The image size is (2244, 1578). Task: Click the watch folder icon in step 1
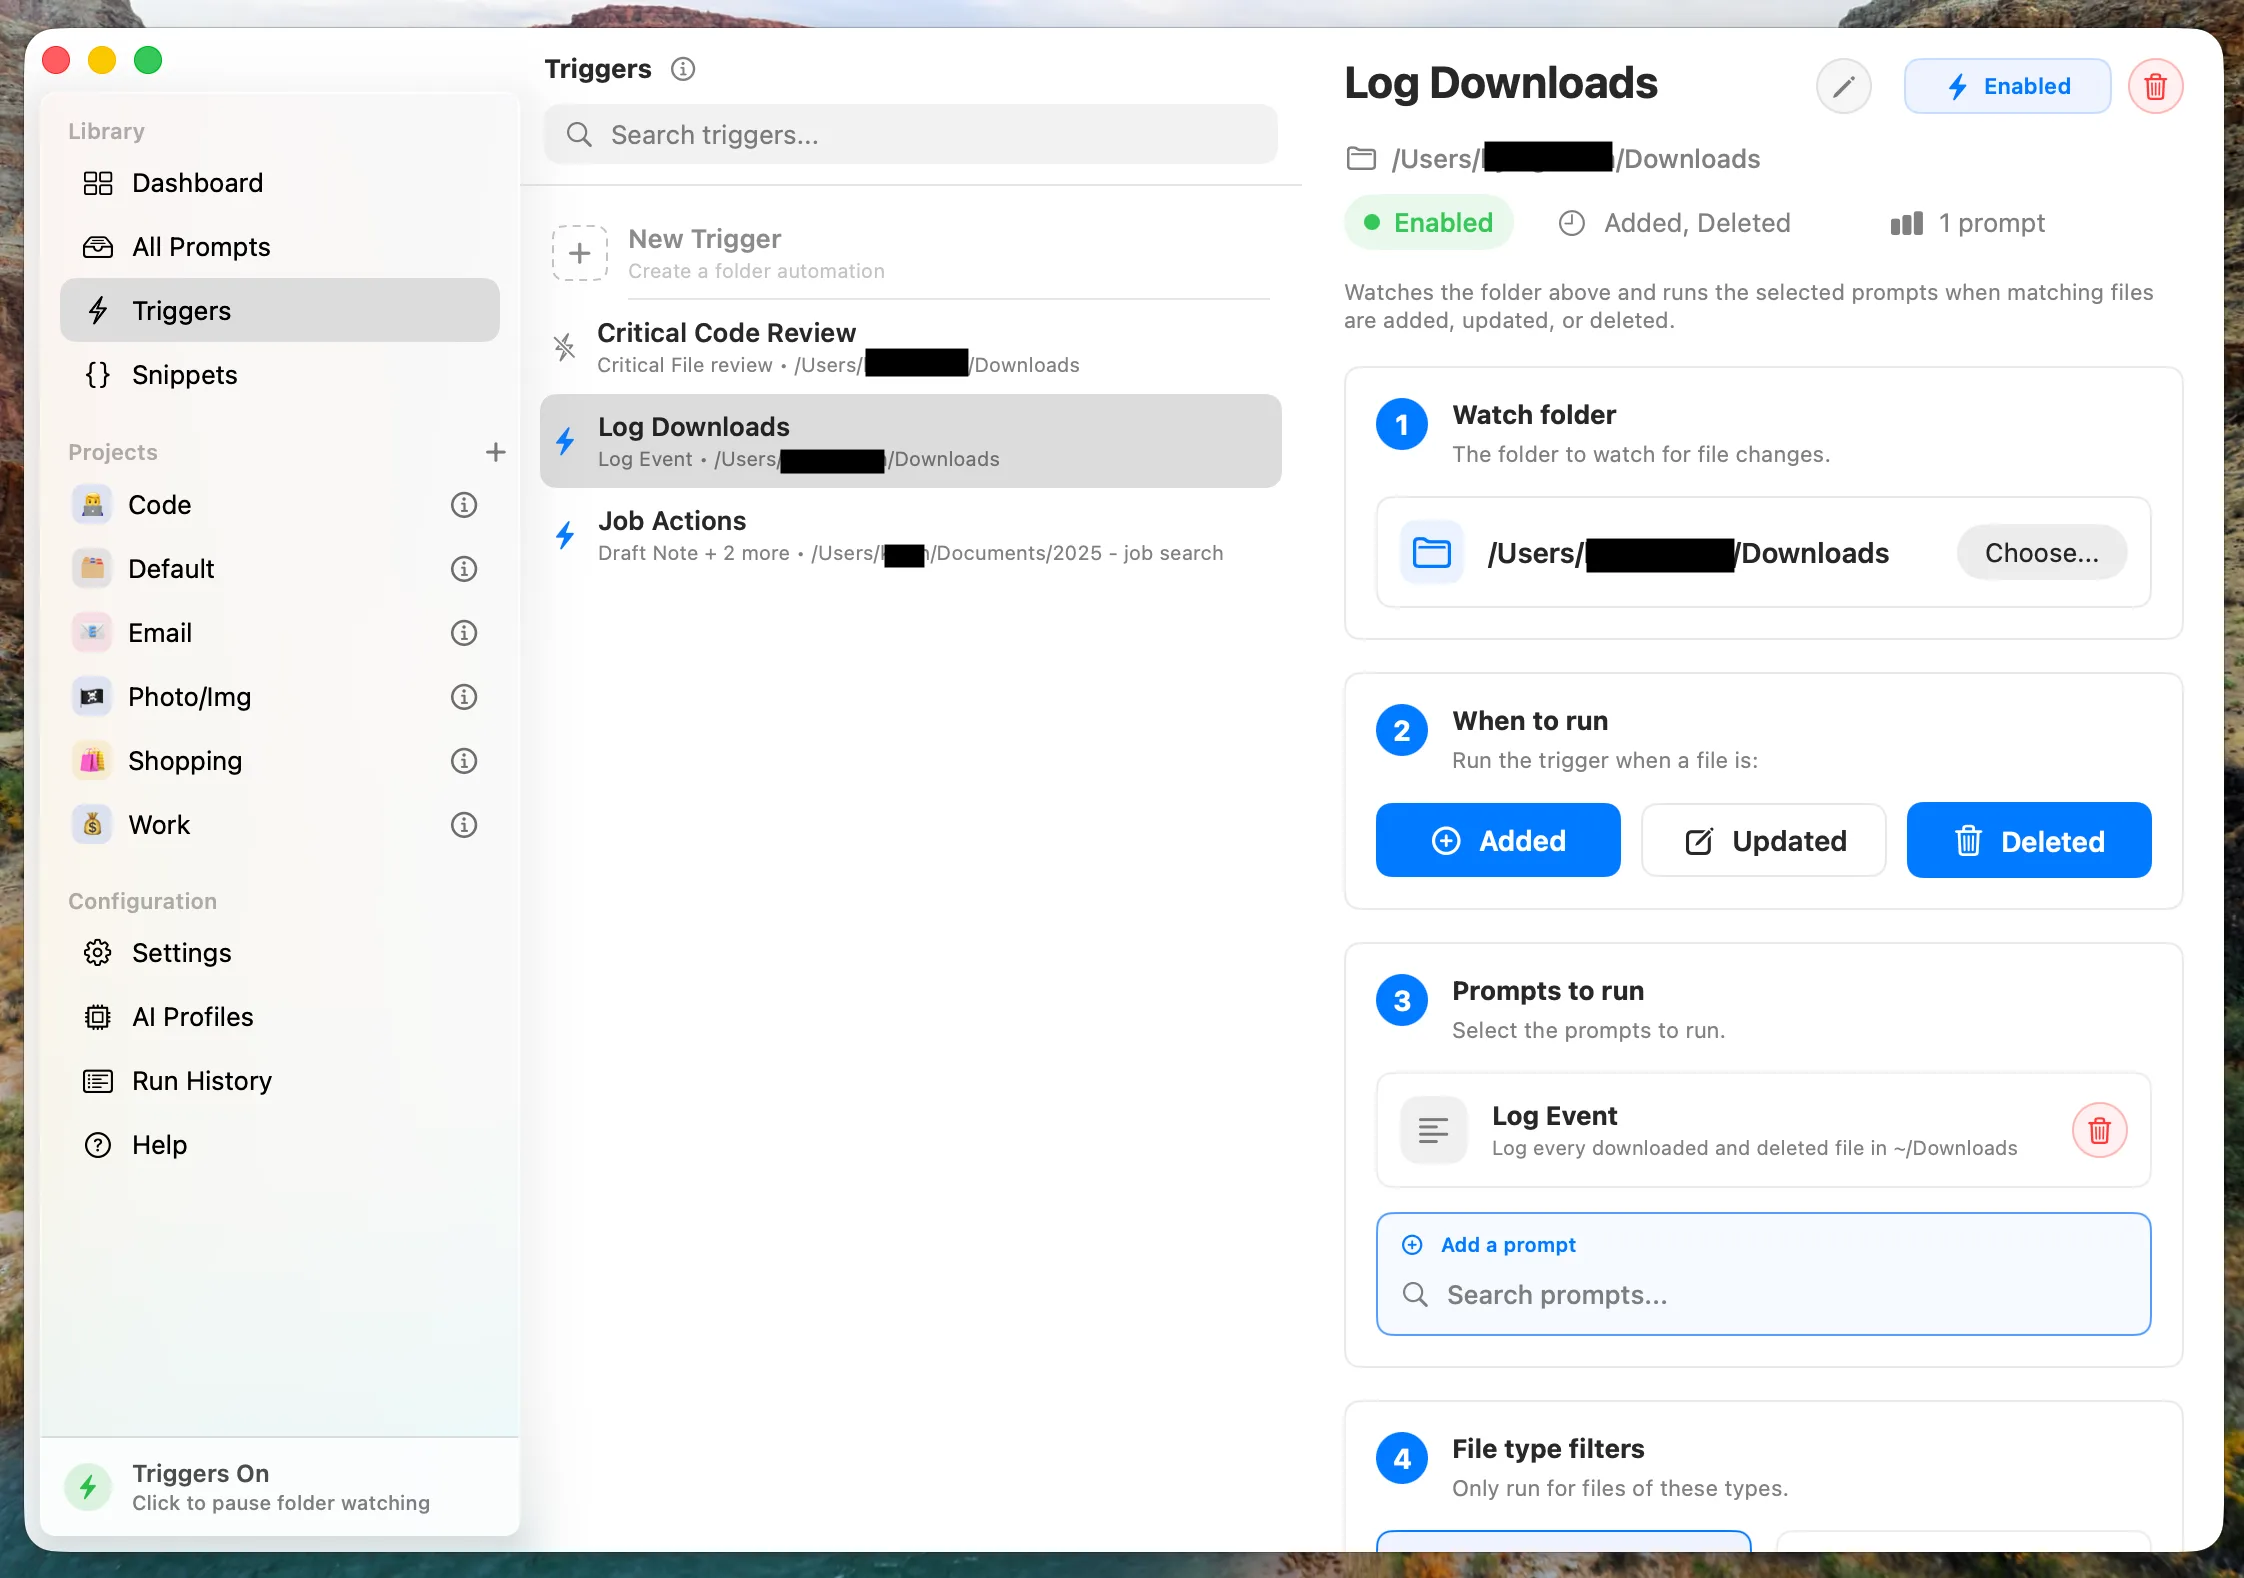point(1432,552)
